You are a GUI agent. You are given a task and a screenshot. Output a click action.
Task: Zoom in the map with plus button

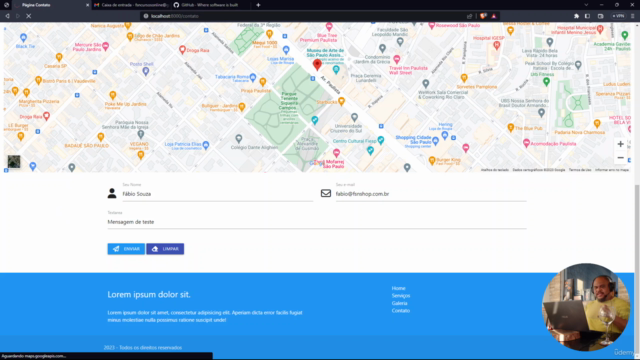tap(620, 144)
